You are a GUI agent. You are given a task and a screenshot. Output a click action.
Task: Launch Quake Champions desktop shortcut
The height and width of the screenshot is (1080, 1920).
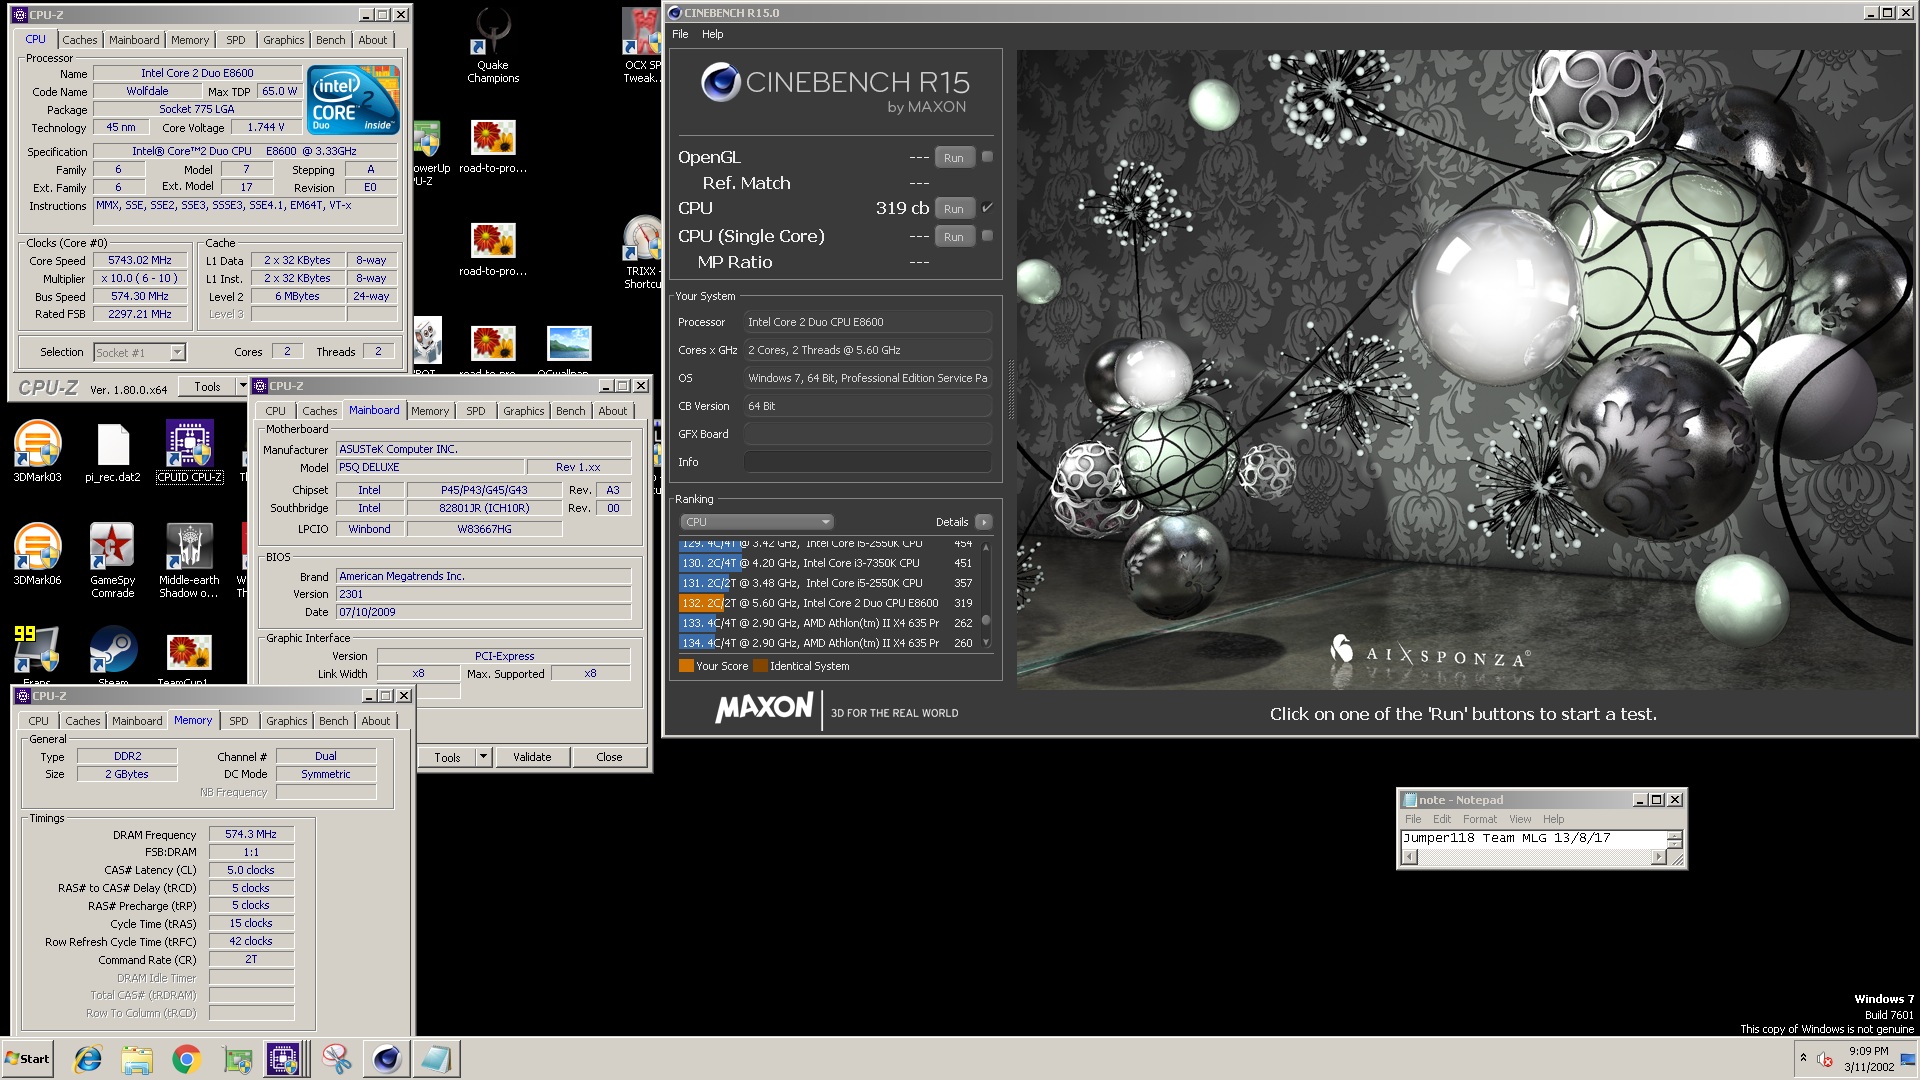tap(493, 46)
